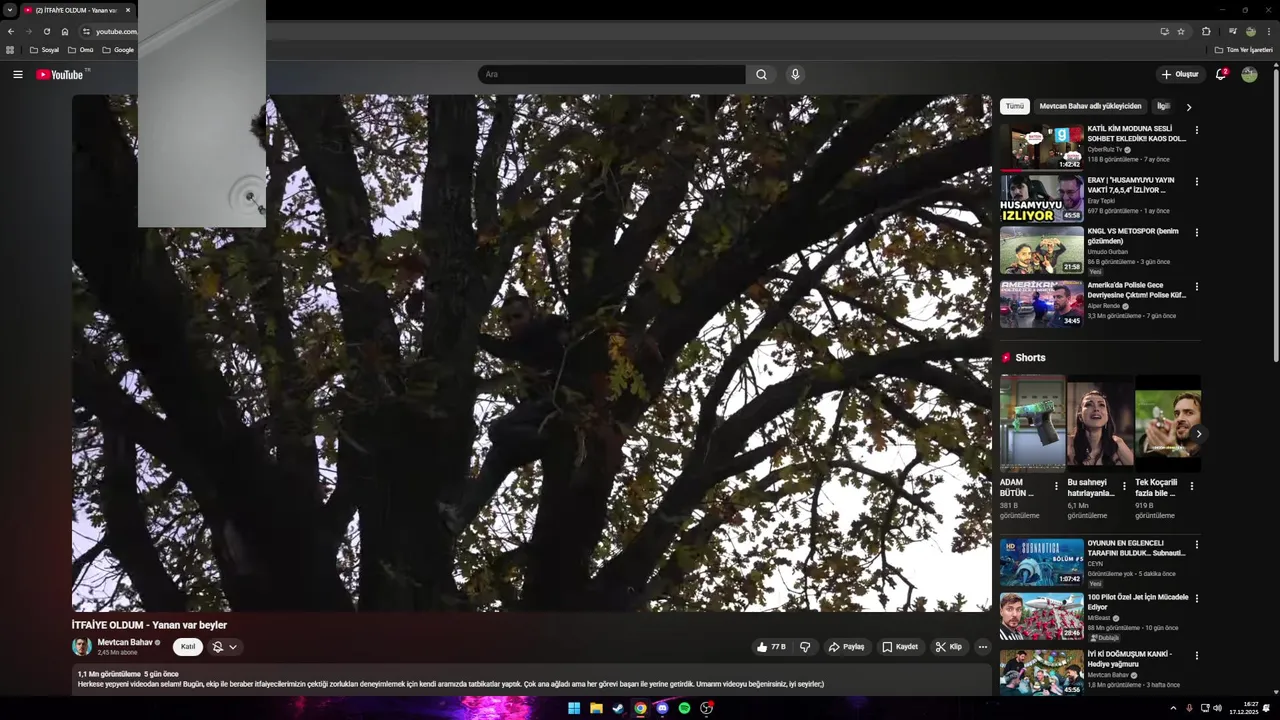1280x720 pixels.
Task: Select the İlgili filter chip
Action: 1163,106
